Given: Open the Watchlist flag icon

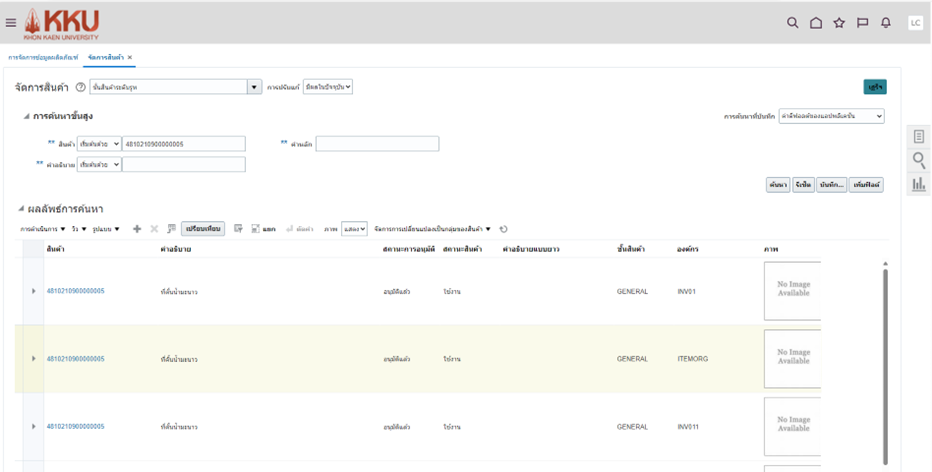Looking at the screenshot, I should click(x=862, y=23).
